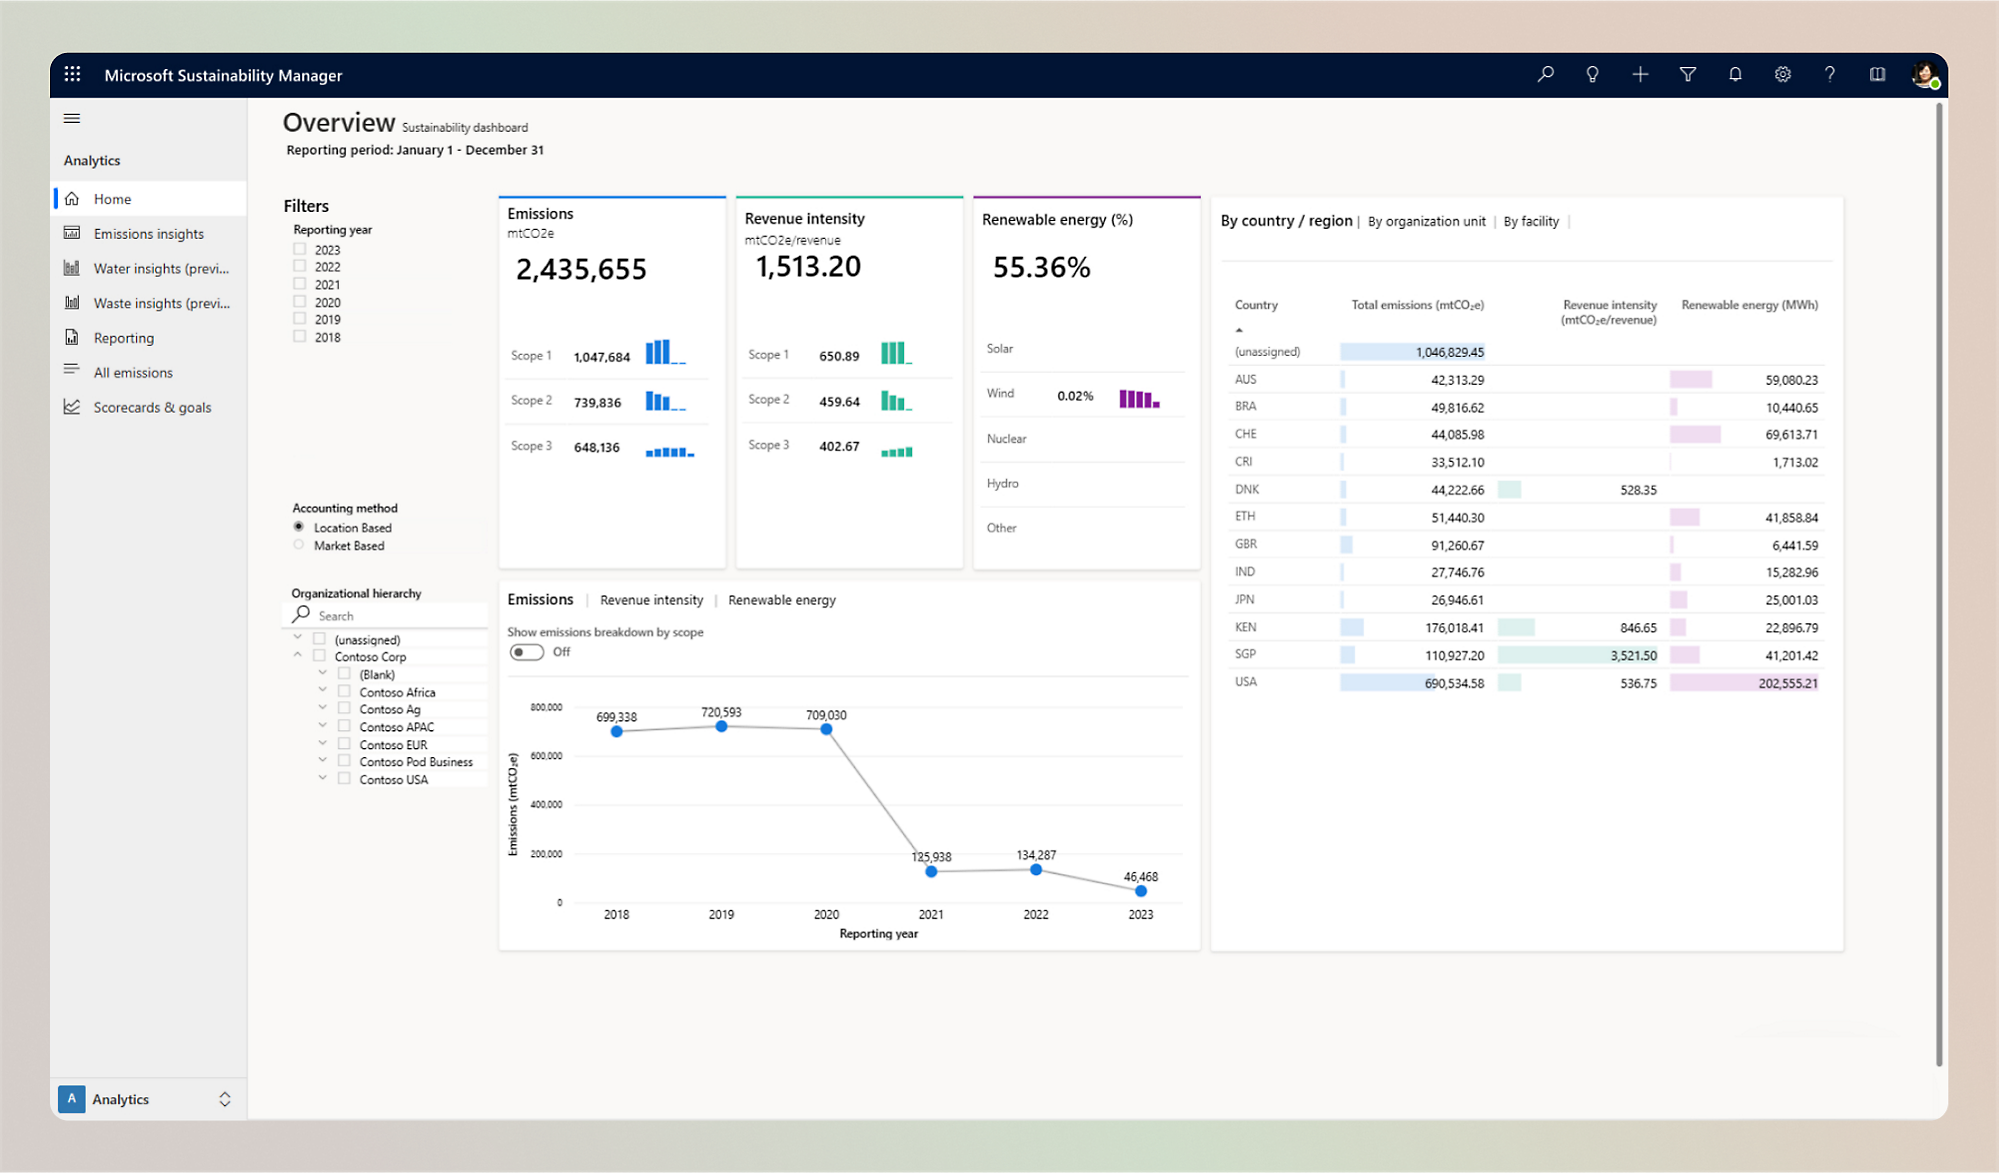Screen dimensions: 1999x1173
Task: Click the filter icon in top bar
Action: tap(1688, 75)
